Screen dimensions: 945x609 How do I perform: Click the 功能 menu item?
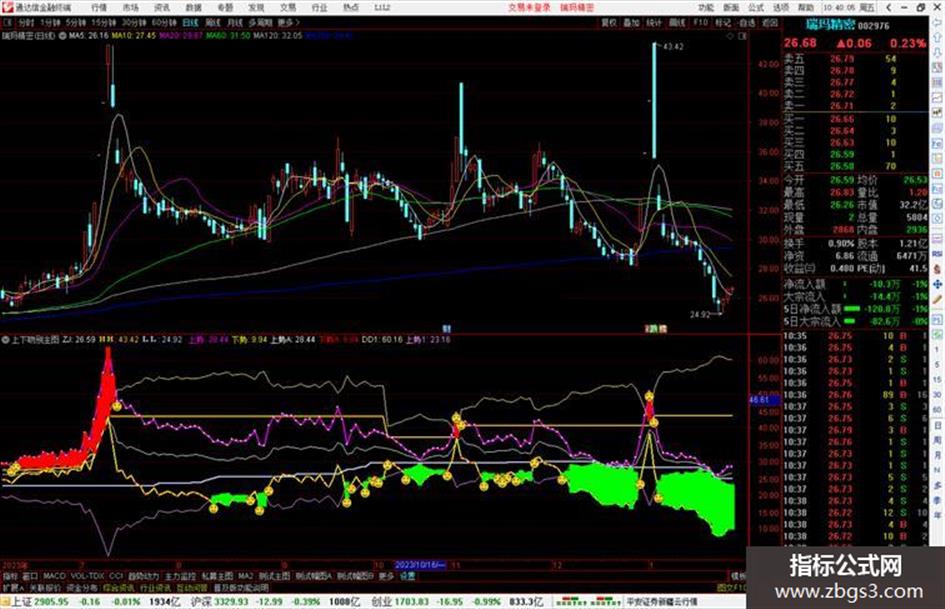(706, 8)
